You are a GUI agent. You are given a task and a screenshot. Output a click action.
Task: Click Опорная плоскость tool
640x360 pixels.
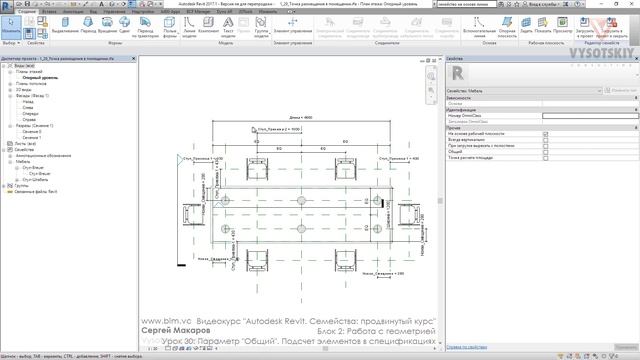[x=507, y=27]
